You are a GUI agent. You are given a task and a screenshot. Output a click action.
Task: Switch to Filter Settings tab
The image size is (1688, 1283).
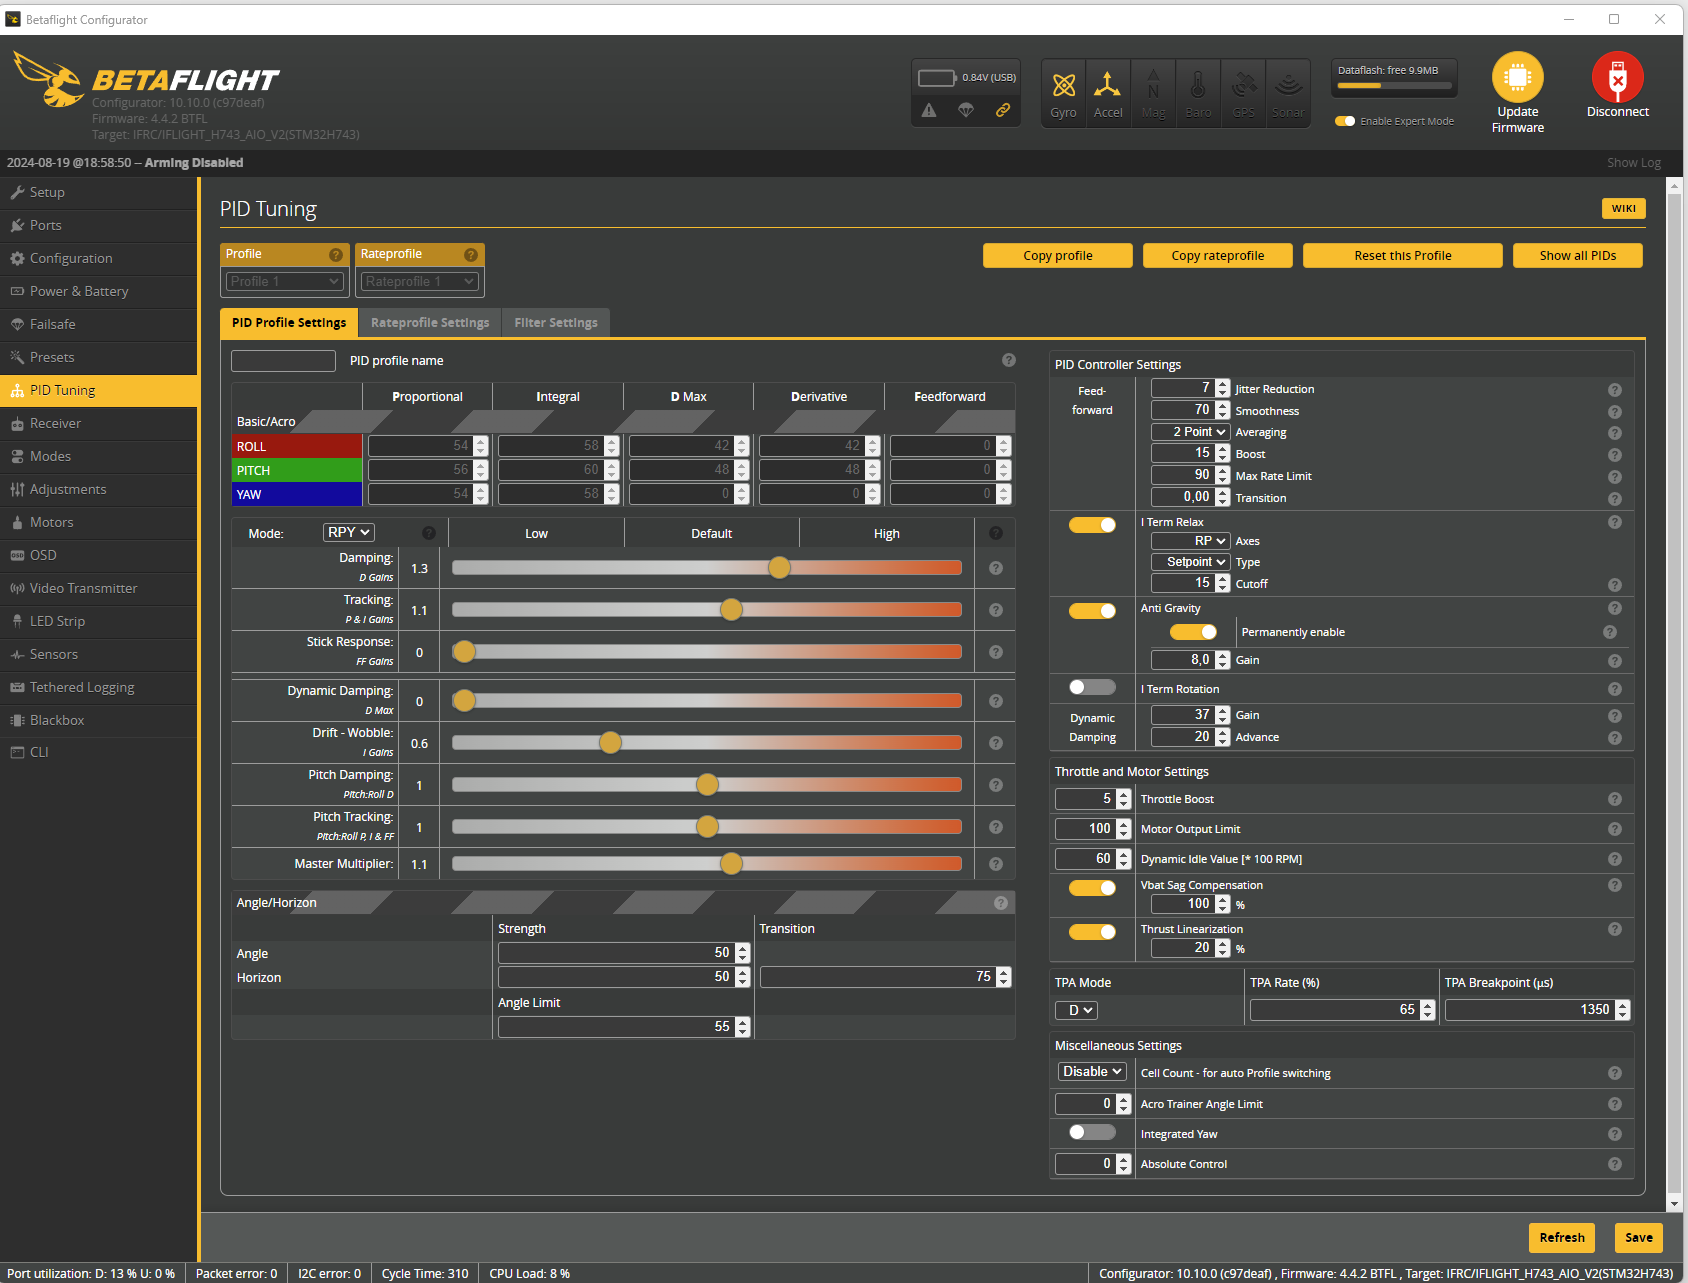(x=556, y=323)
